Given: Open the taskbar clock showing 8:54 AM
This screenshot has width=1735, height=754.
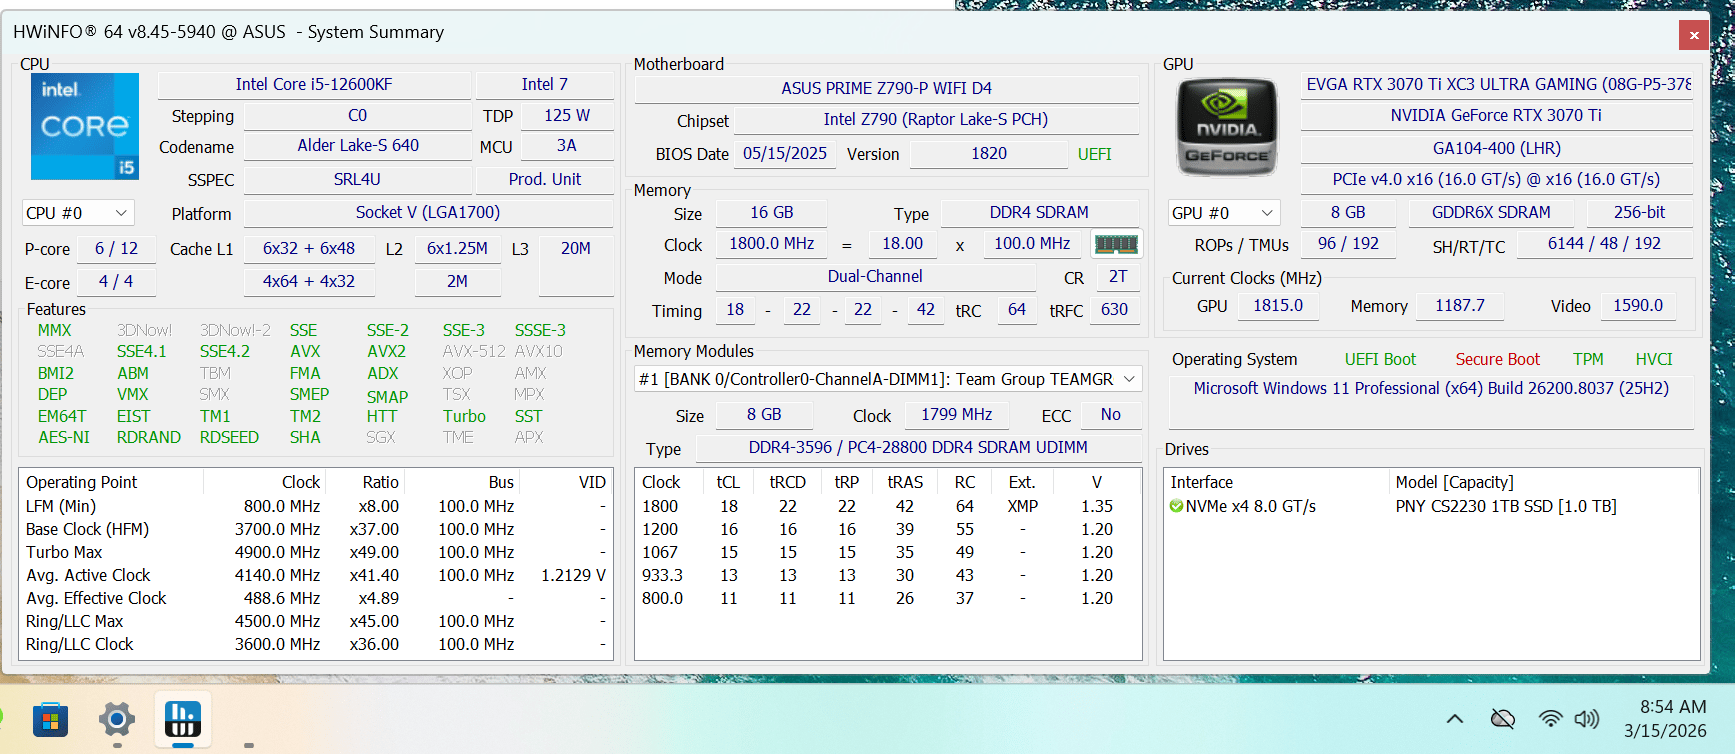Looking at the screenshot, I should coord(1665,719).
